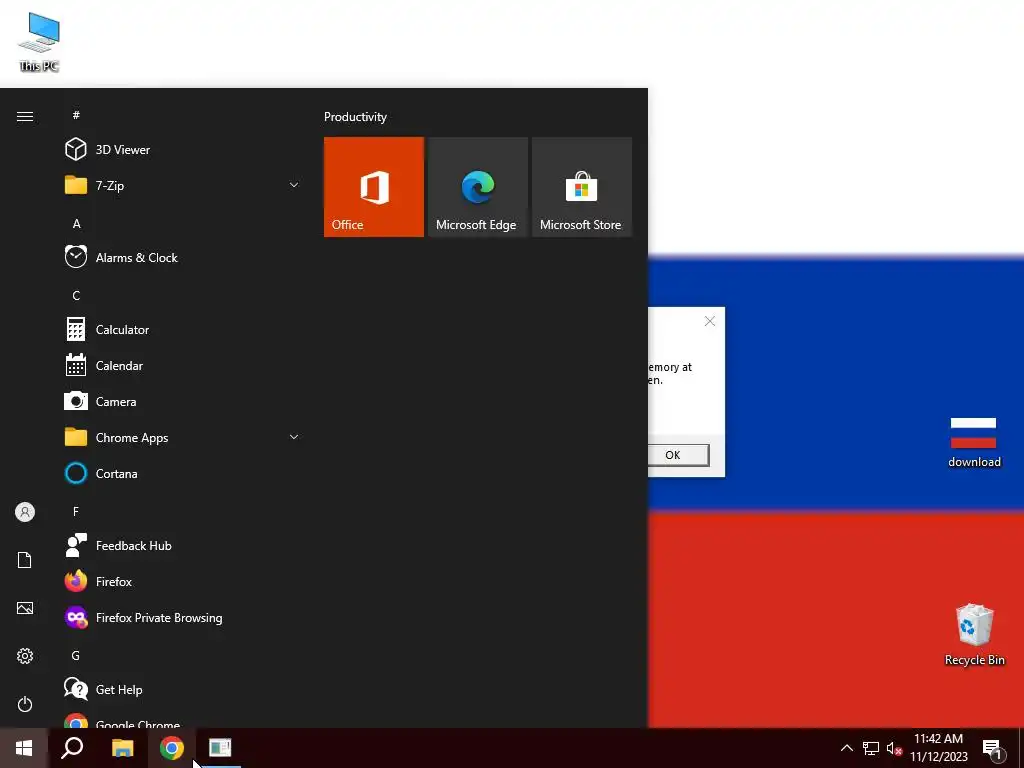Open the Microsoft Store tile
This screenshot has width=1024, height=768.
pos(581,187)
